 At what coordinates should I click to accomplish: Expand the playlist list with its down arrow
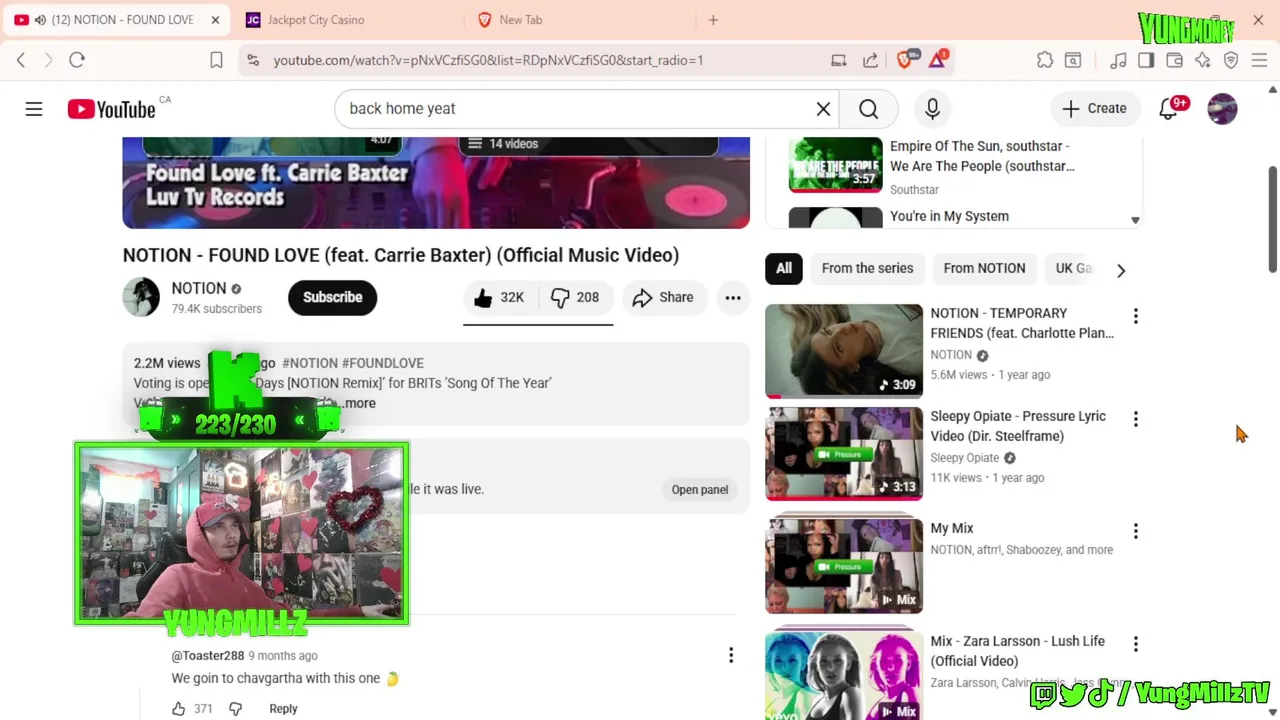(x=1135, y=220)
